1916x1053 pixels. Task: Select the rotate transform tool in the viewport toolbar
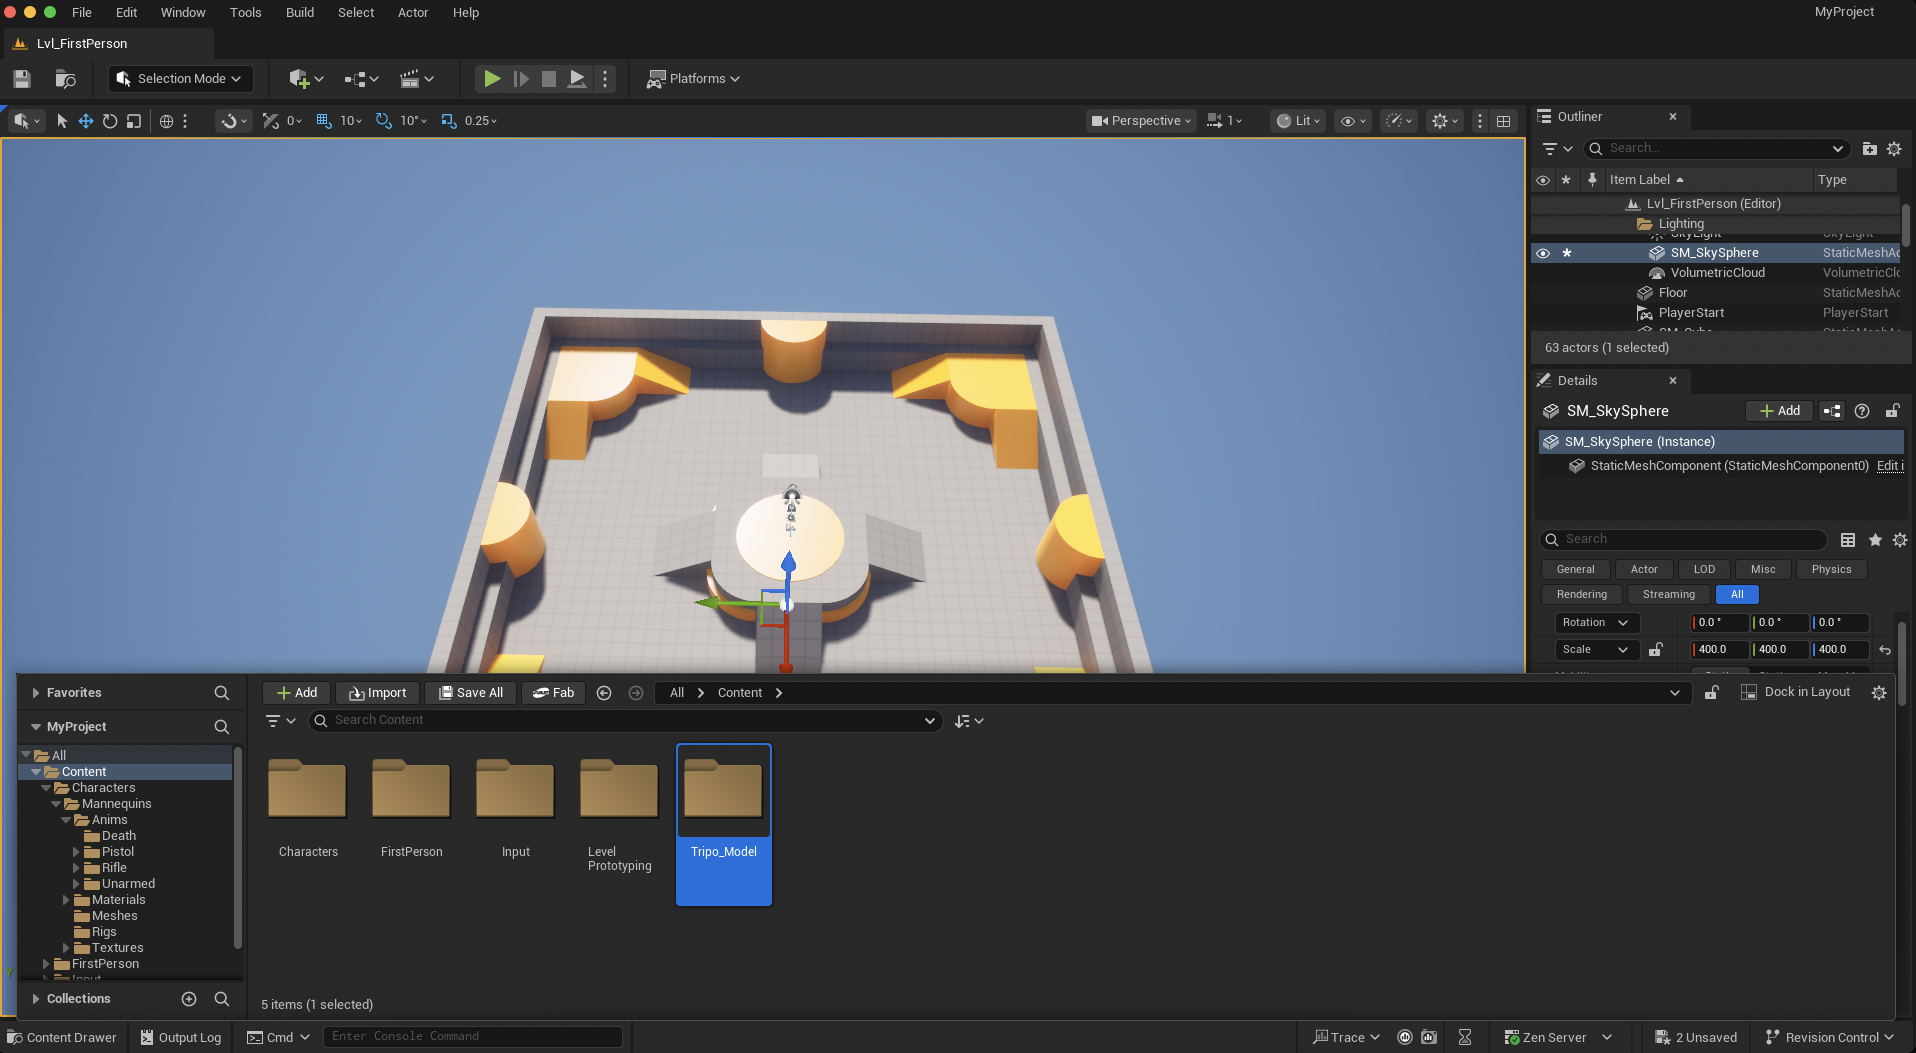pyautogui.click(x=110, y=121)
